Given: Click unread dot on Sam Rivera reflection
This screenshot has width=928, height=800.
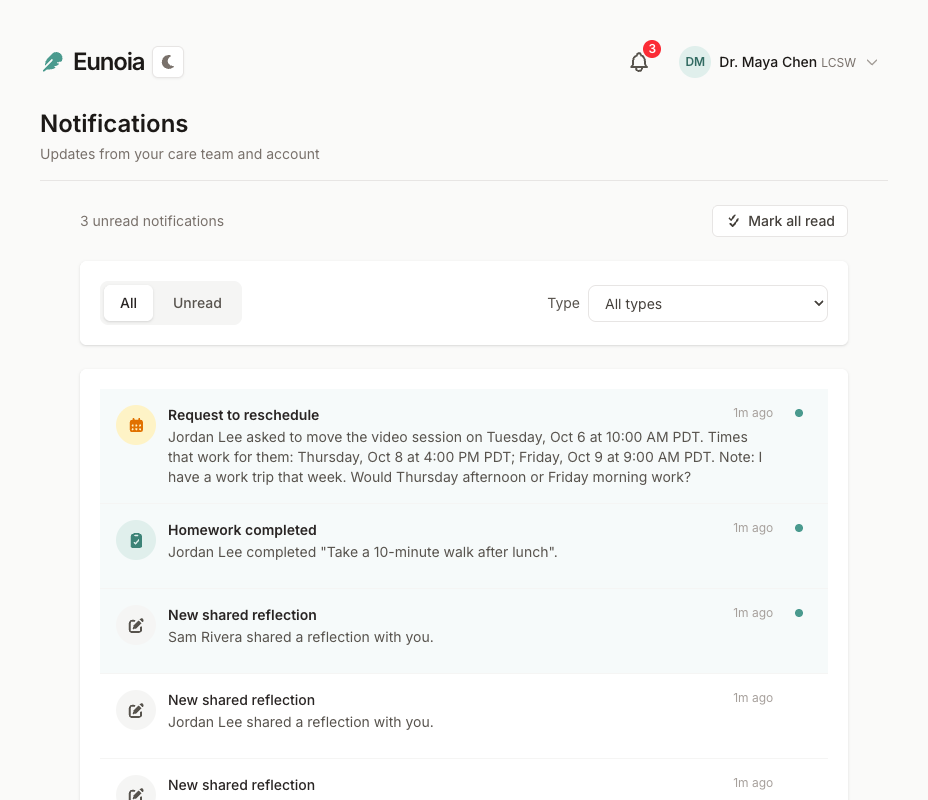Looking at the screenshot, I should point(799,613).
